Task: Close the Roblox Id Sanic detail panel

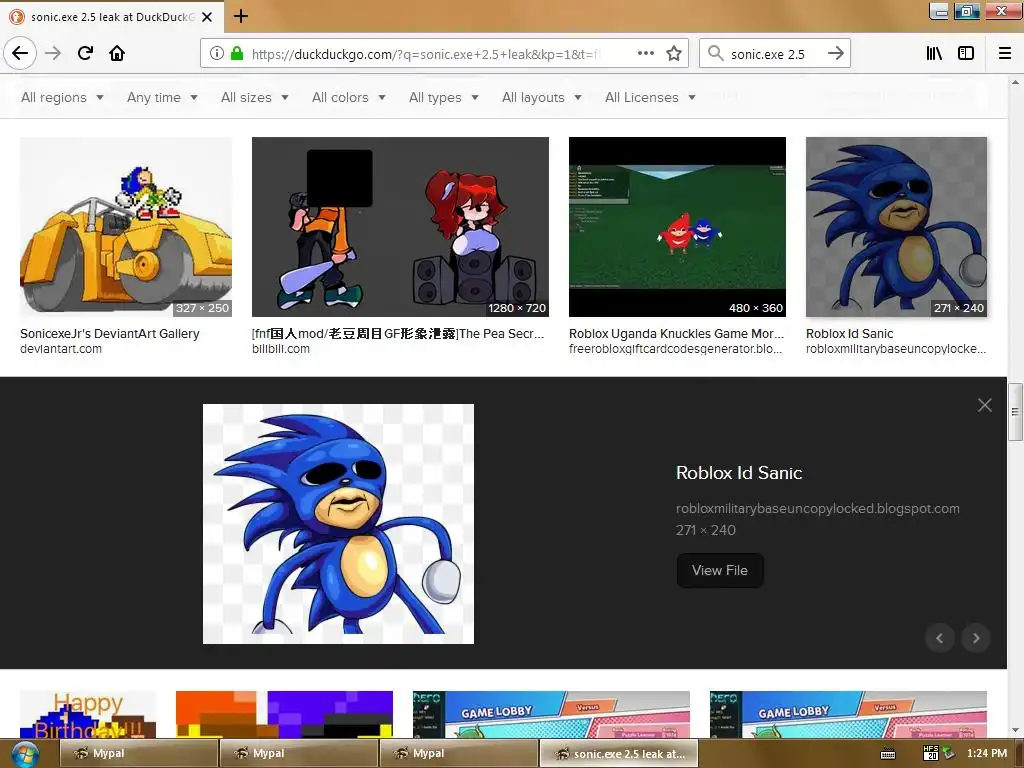Action: pos(985,405)
